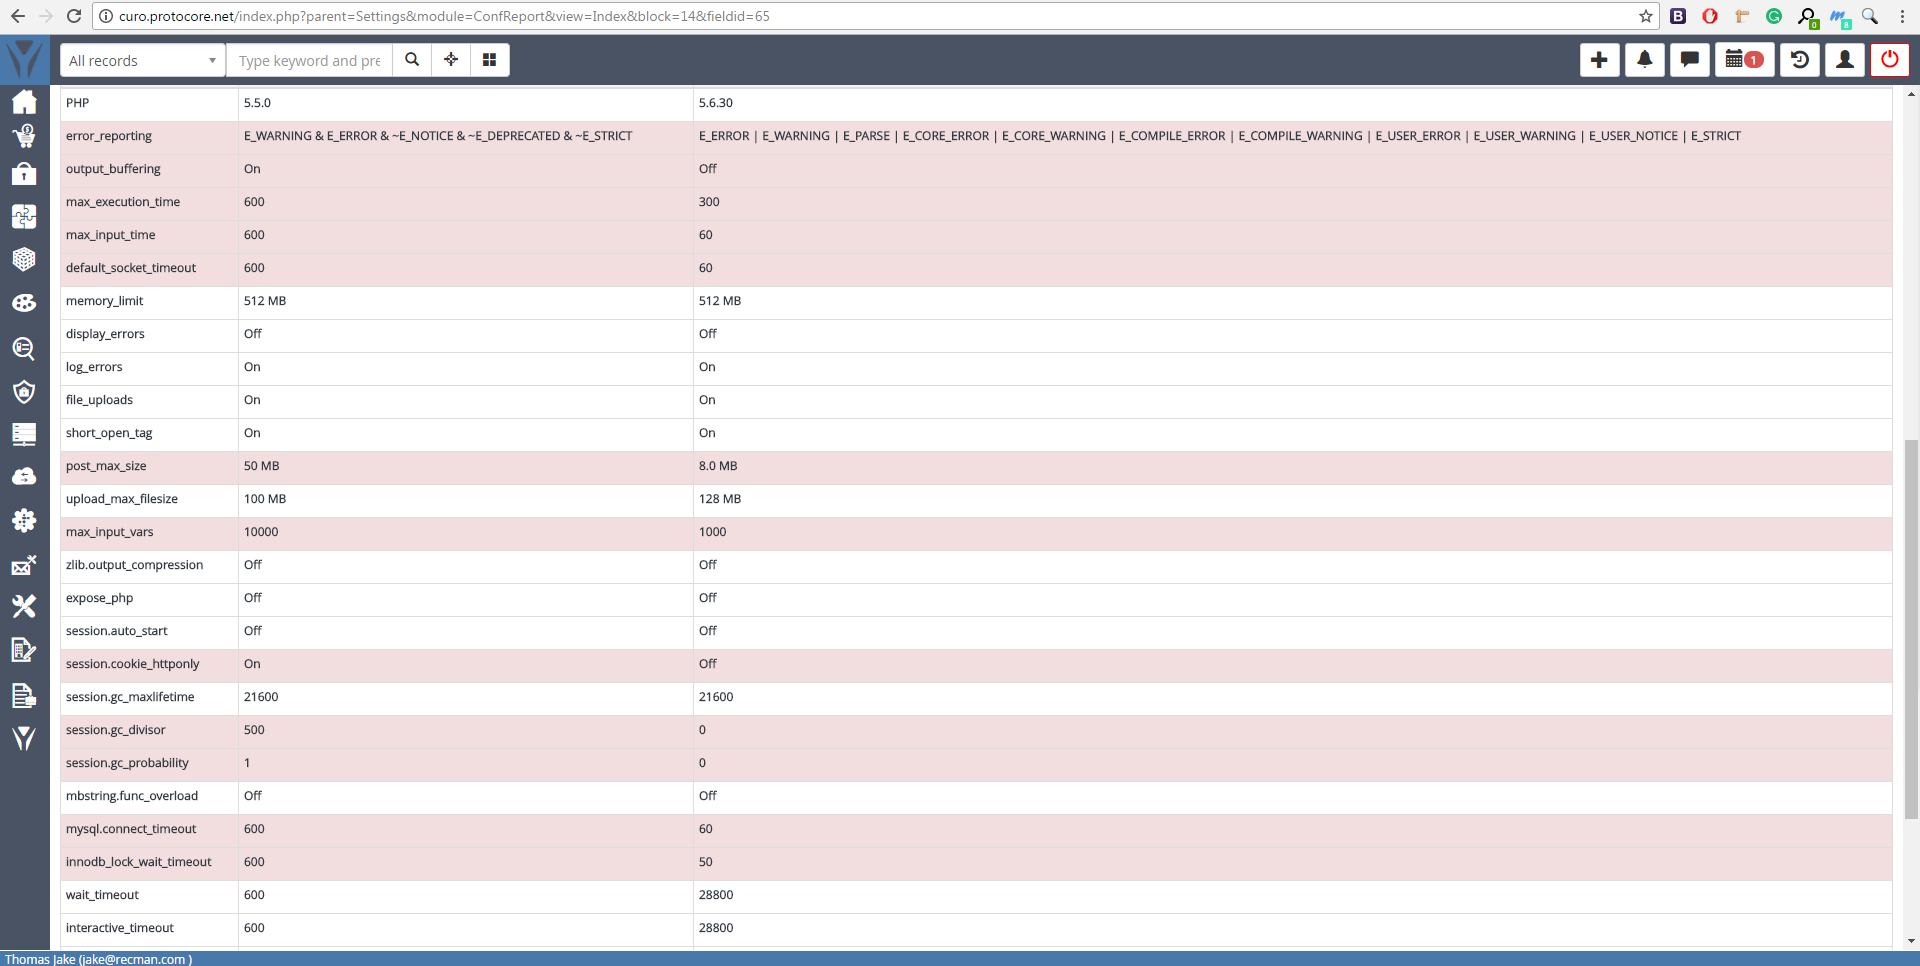Open the chat speech bubble button
The height and width of the screenshot is (966, 1920).
[1689, 60]
